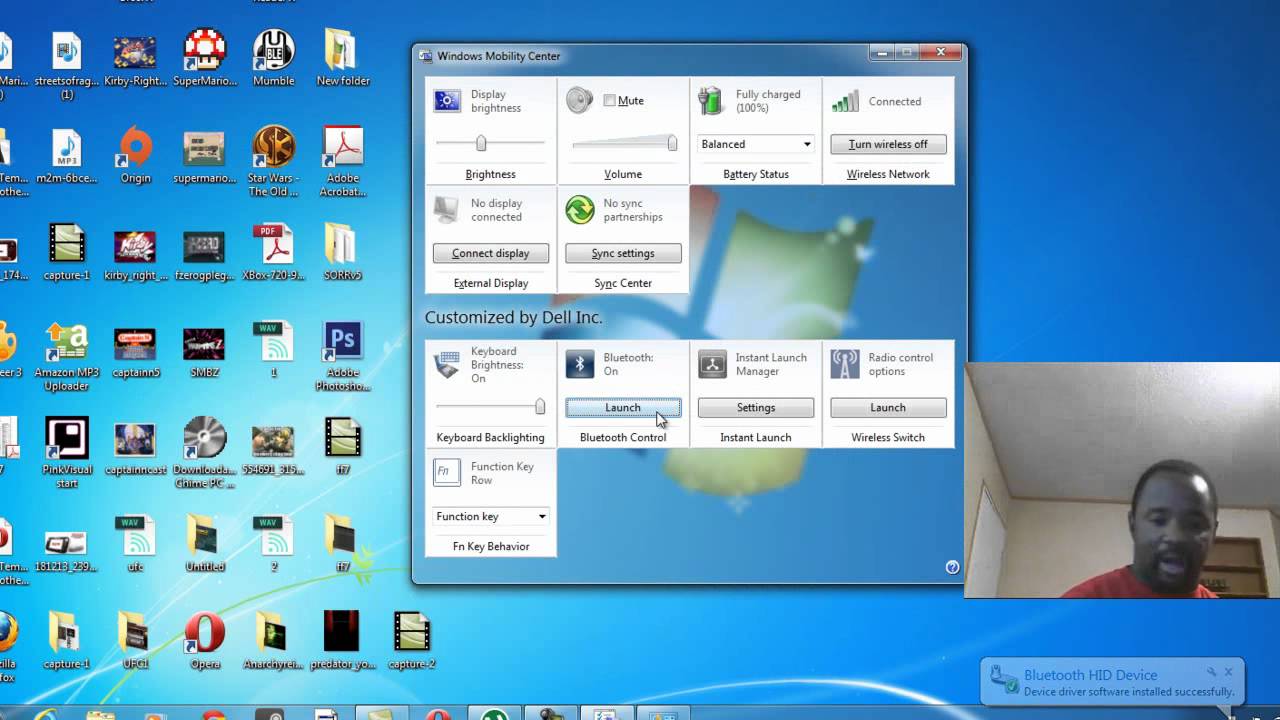Select the New folder desktop icon
Image resolution: width=1280 pixels, height=720 pixels.
point(342,58)
